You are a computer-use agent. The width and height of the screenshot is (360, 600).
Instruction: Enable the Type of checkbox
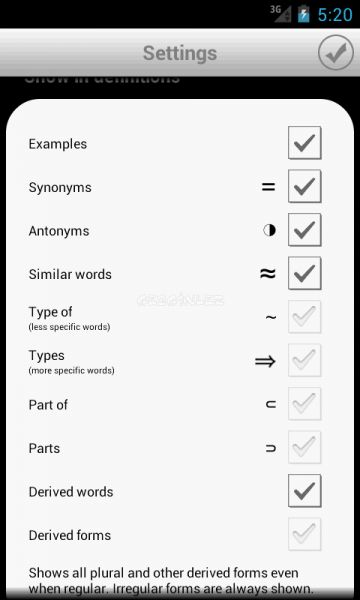click(x=305, y=317)
